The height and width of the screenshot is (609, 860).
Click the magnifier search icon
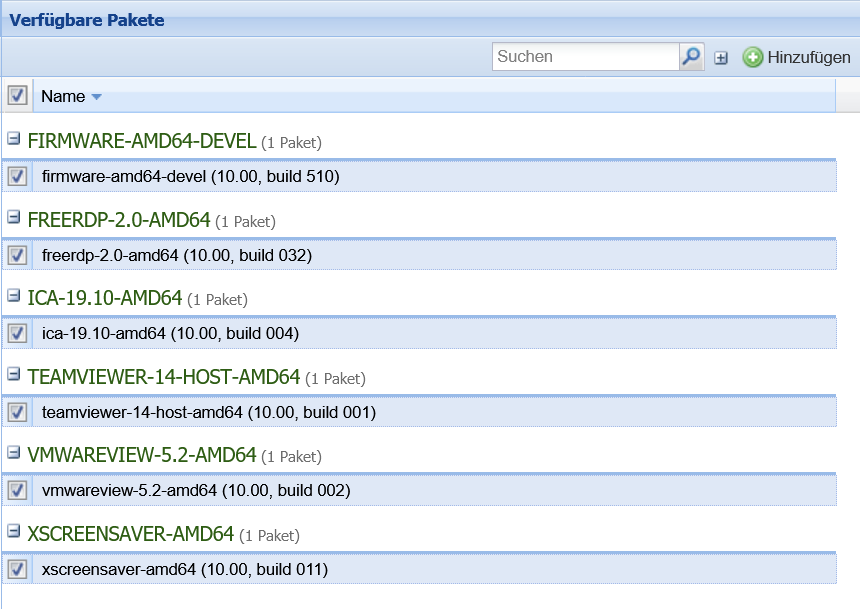[691, 57]
